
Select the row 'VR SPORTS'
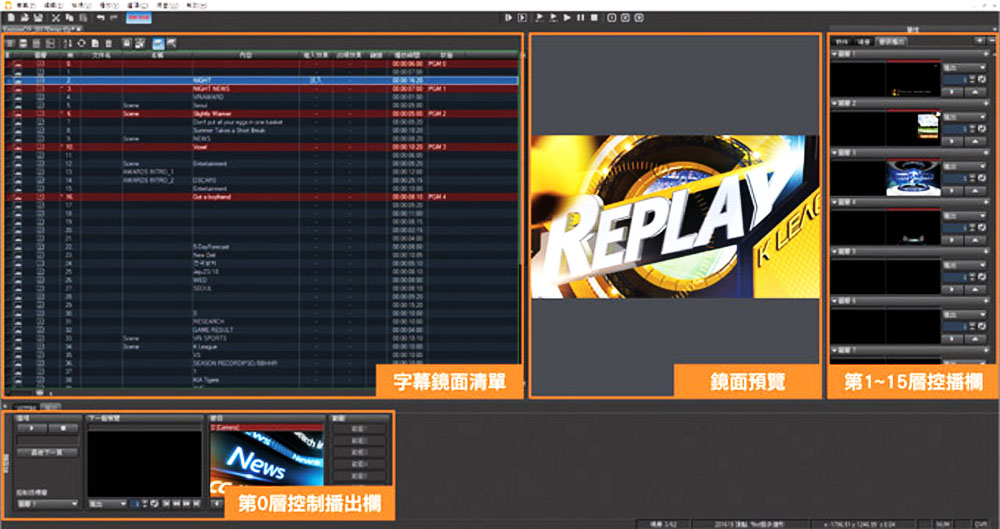click(x=261, y=338)
